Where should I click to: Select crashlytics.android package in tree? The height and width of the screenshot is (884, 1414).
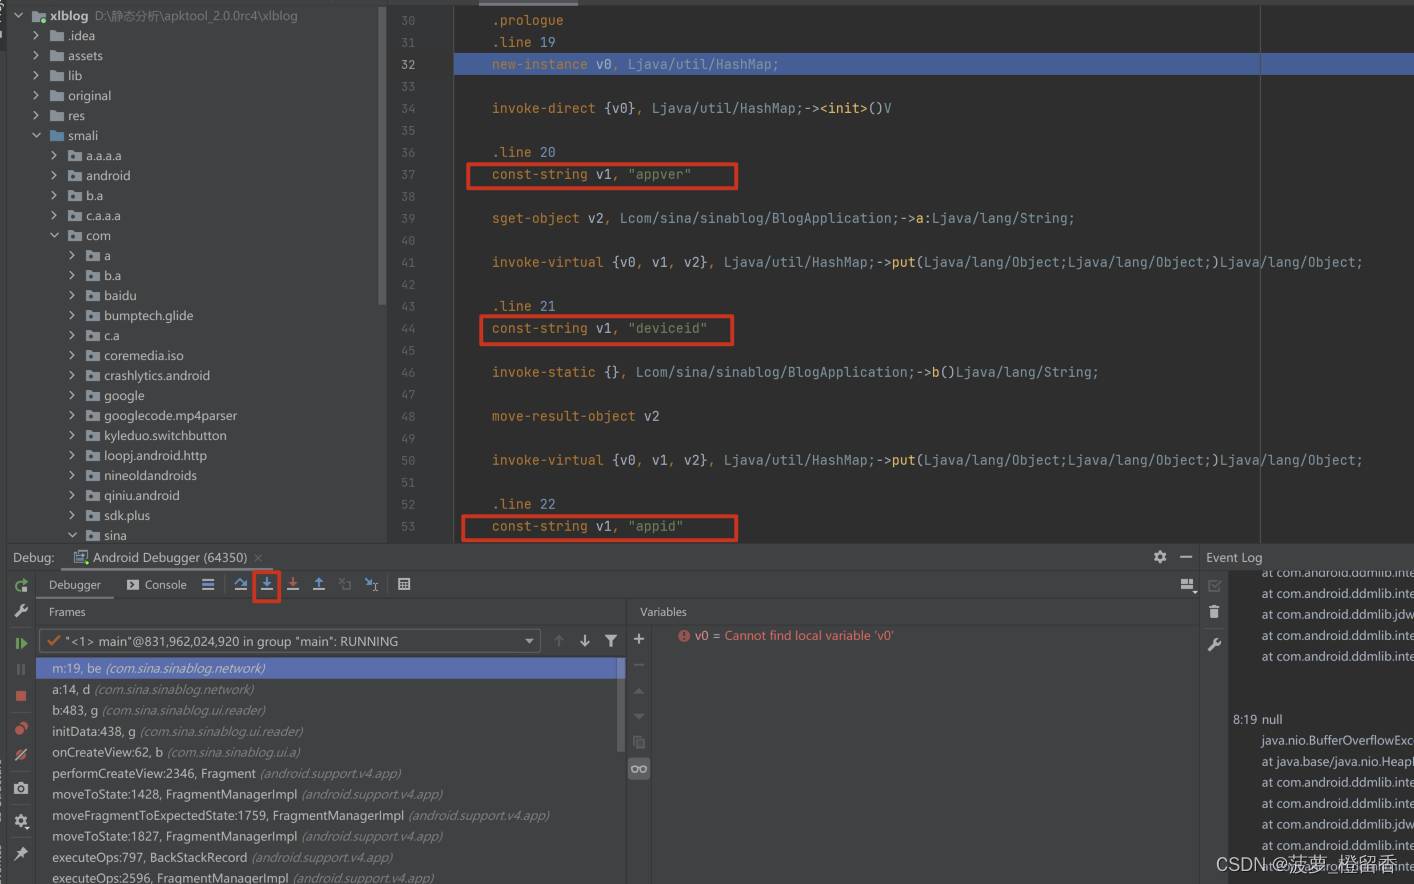tap(157, 376)
